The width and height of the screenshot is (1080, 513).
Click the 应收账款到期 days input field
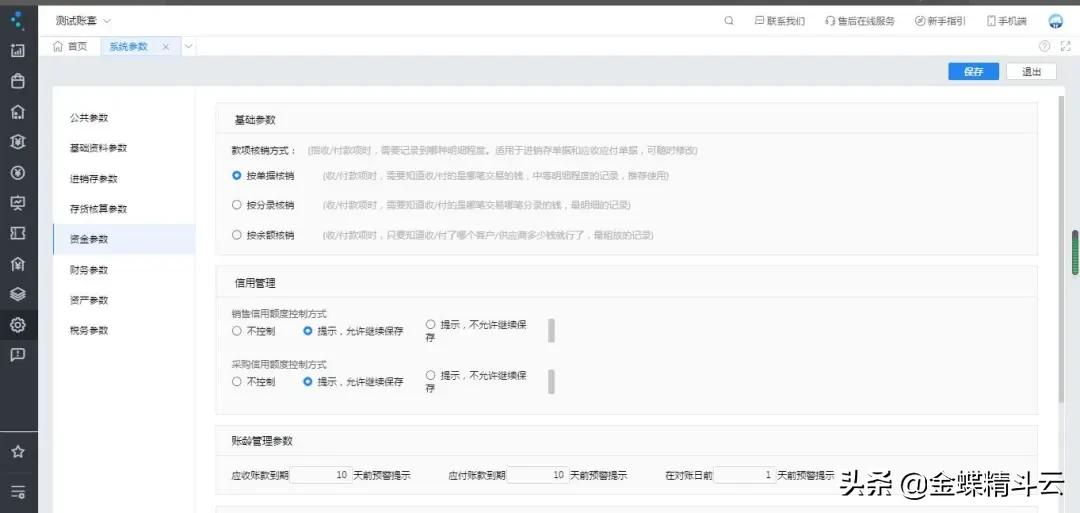320,475
